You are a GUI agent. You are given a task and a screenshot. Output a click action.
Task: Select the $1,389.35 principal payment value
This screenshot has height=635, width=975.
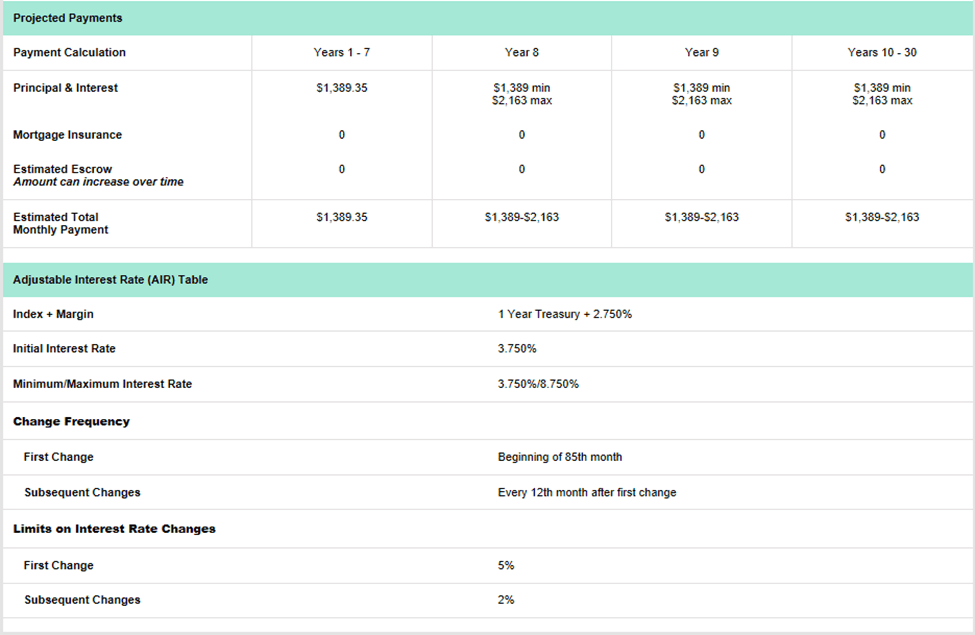click(341, 88)
